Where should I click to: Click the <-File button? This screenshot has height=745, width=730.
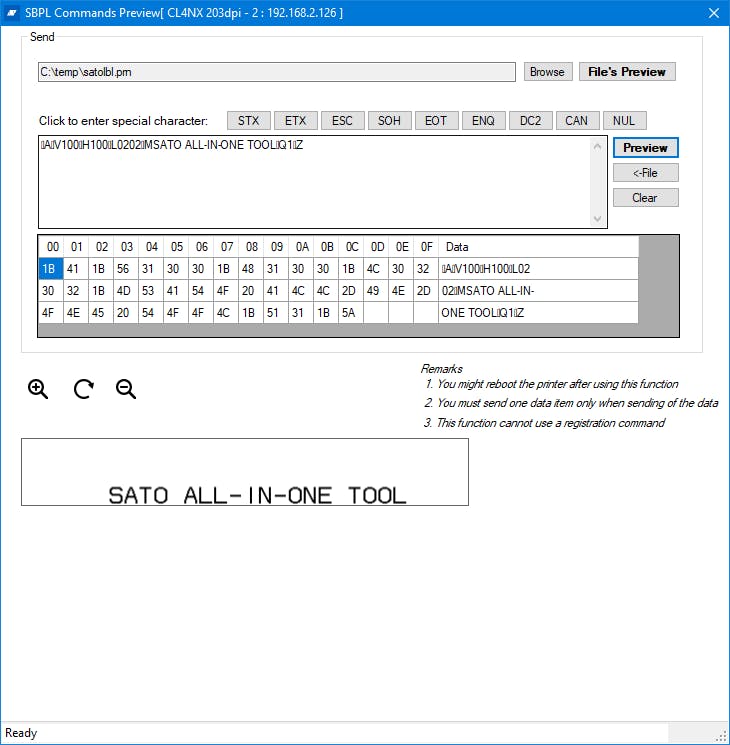point(645,173)
